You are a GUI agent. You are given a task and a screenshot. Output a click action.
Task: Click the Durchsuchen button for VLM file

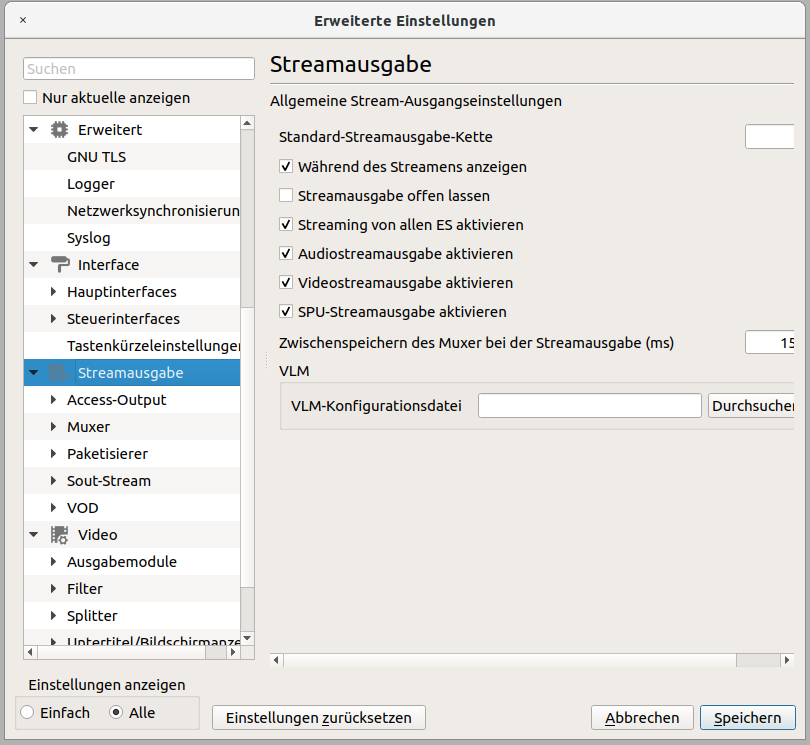pyautogui.click(x=751, y=406)
